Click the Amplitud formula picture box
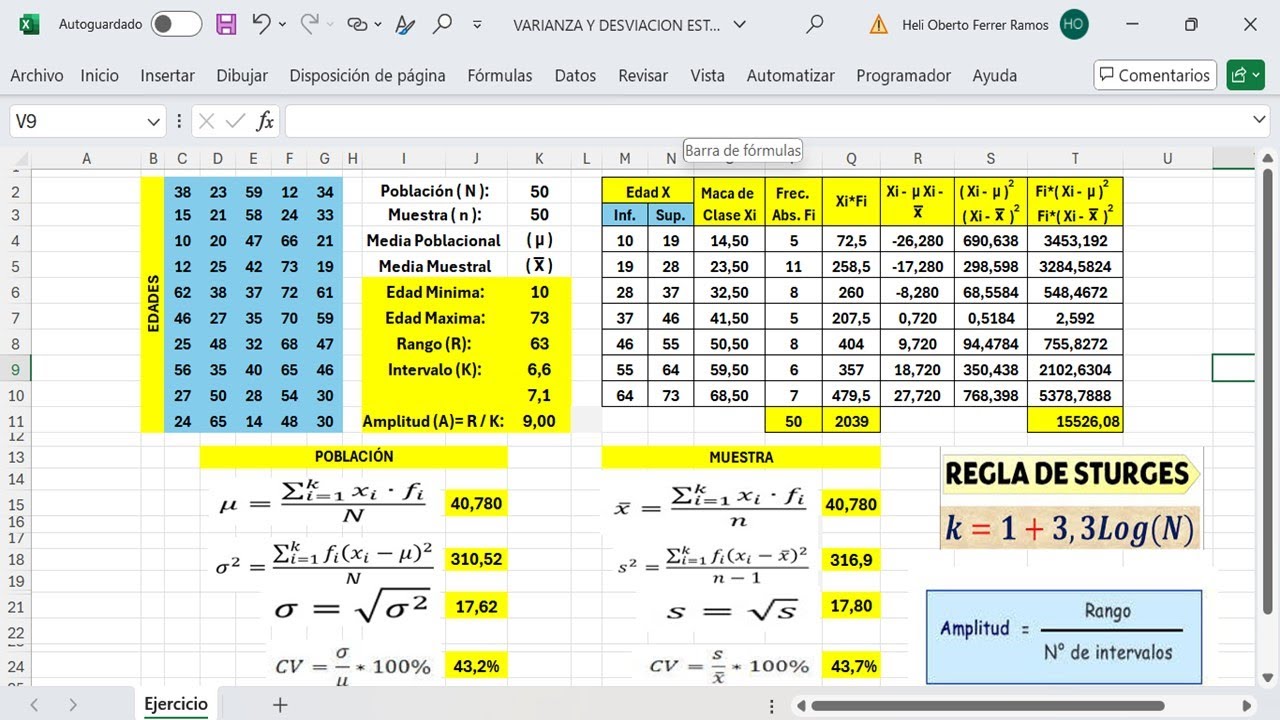Viewport: 1280px width, 720px height. 1064,637
